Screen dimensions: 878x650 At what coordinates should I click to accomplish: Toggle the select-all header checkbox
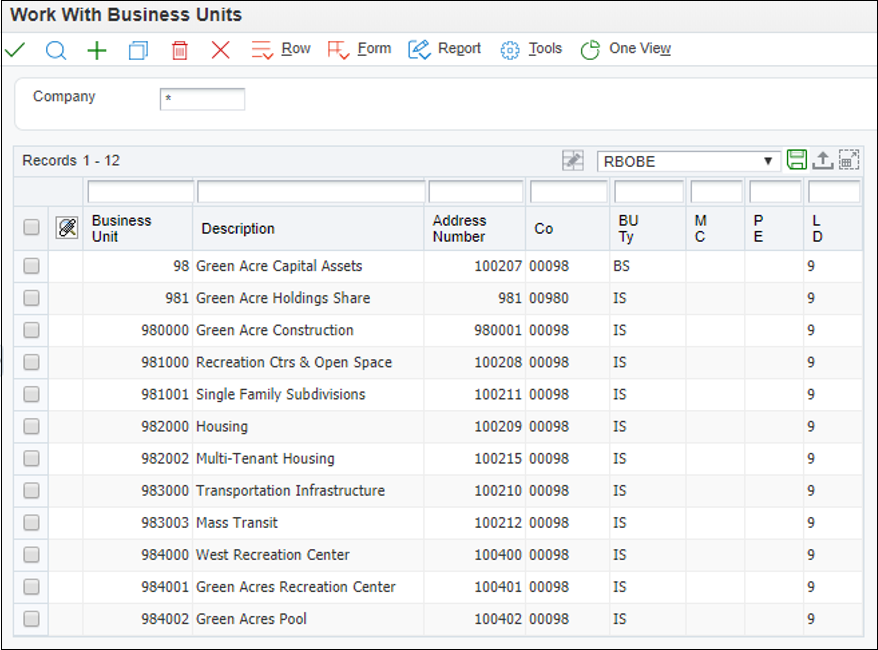[x=30, y=228]
